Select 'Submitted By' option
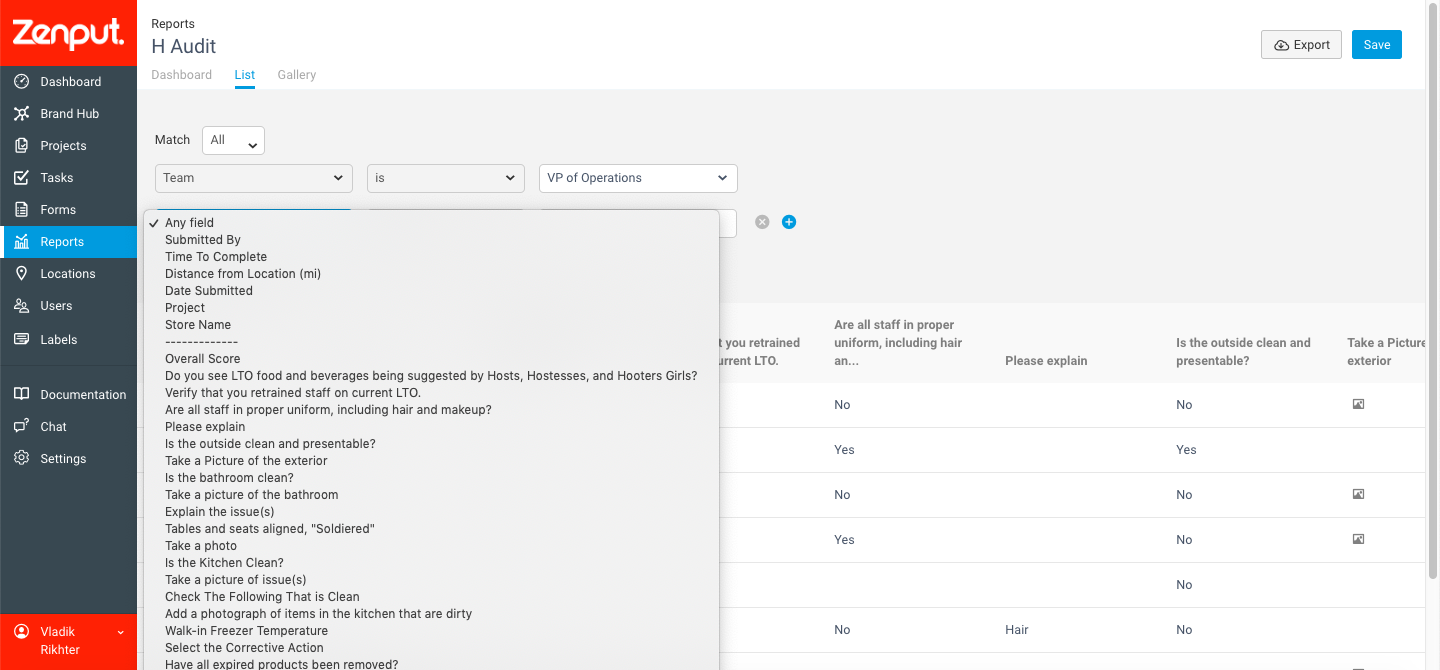The width and height of the screenshot is (1440, 670). [x=431, y=240]
